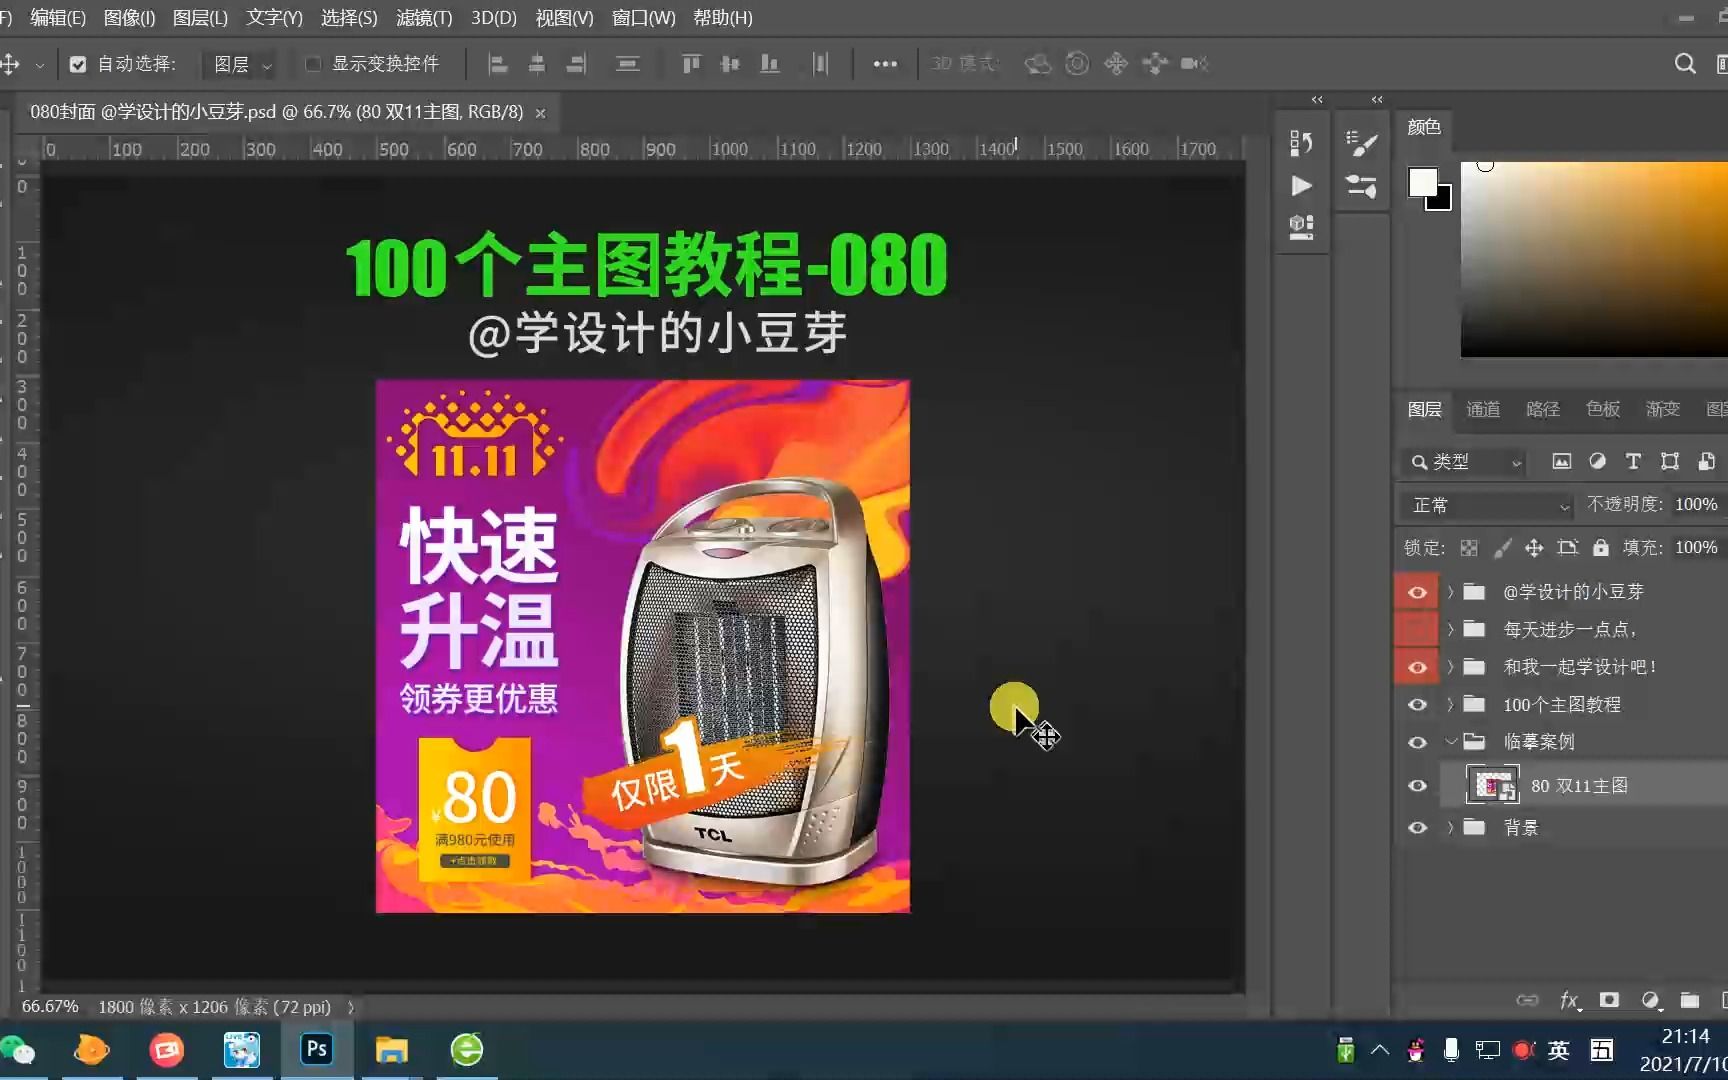
Task: Click Align horizontal centers icon
Action: tap(537, 64)
